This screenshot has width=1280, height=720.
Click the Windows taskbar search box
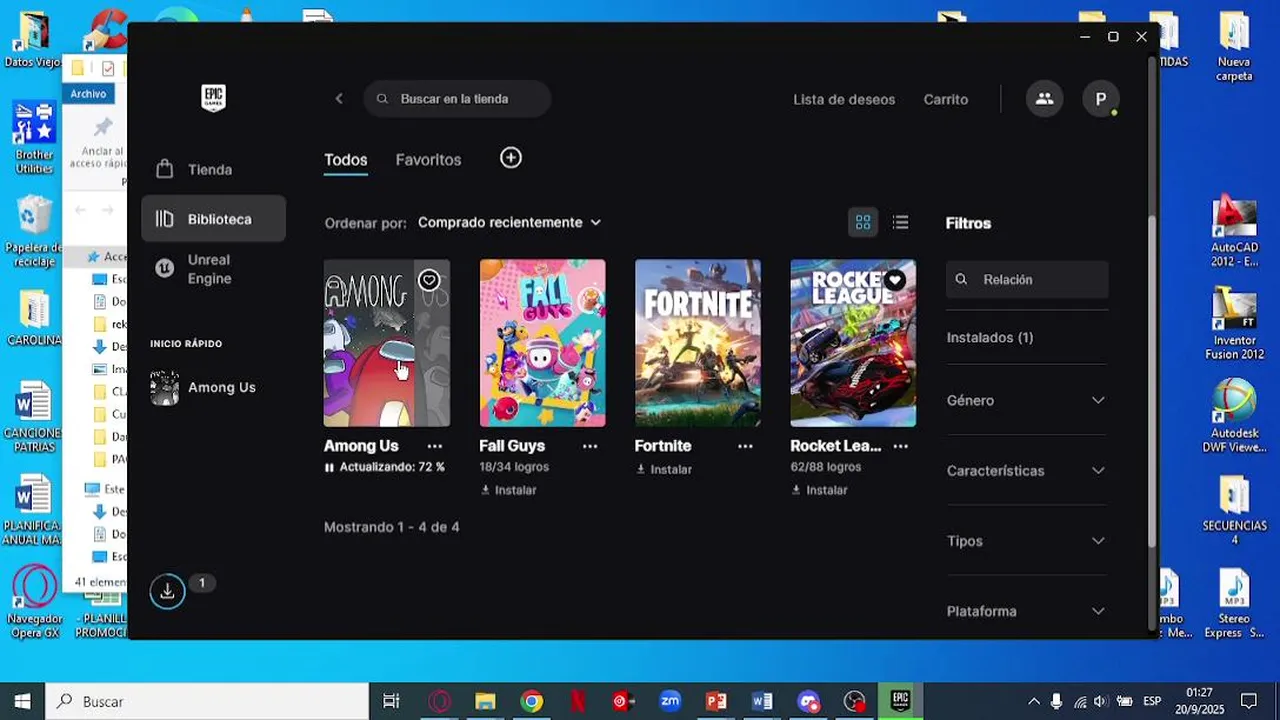point(207,701)
